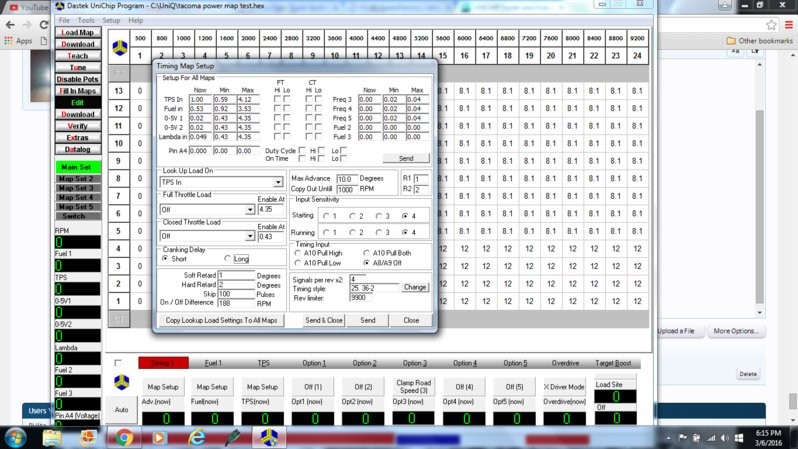This screenshot has width=798, height=449.
Task: Tick the checkbox left of the Timing 1 tab
Action: pos(118,363)
